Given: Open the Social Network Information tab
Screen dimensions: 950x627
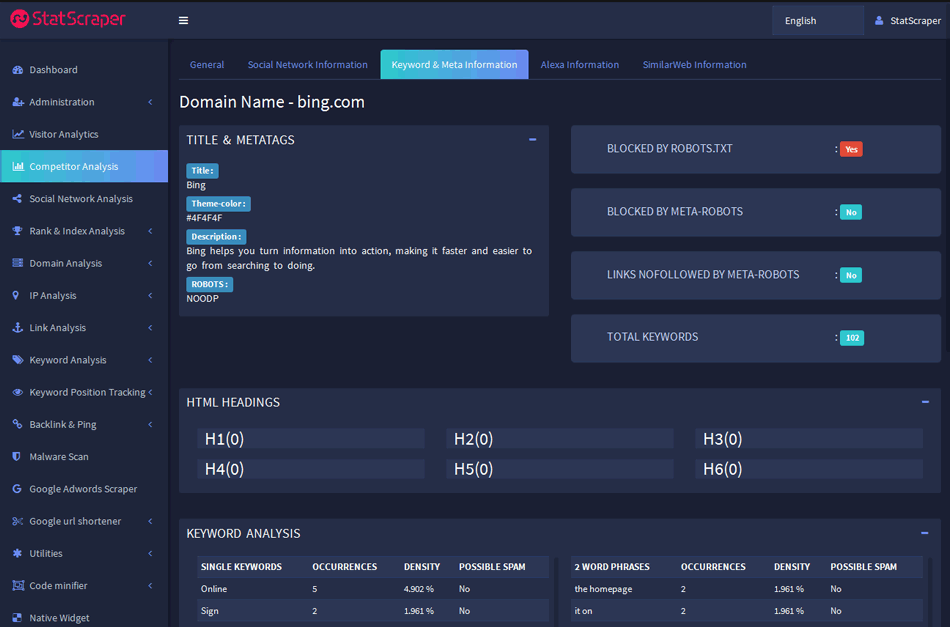Looking at the screenshot, I should click(x=308, y=64).
